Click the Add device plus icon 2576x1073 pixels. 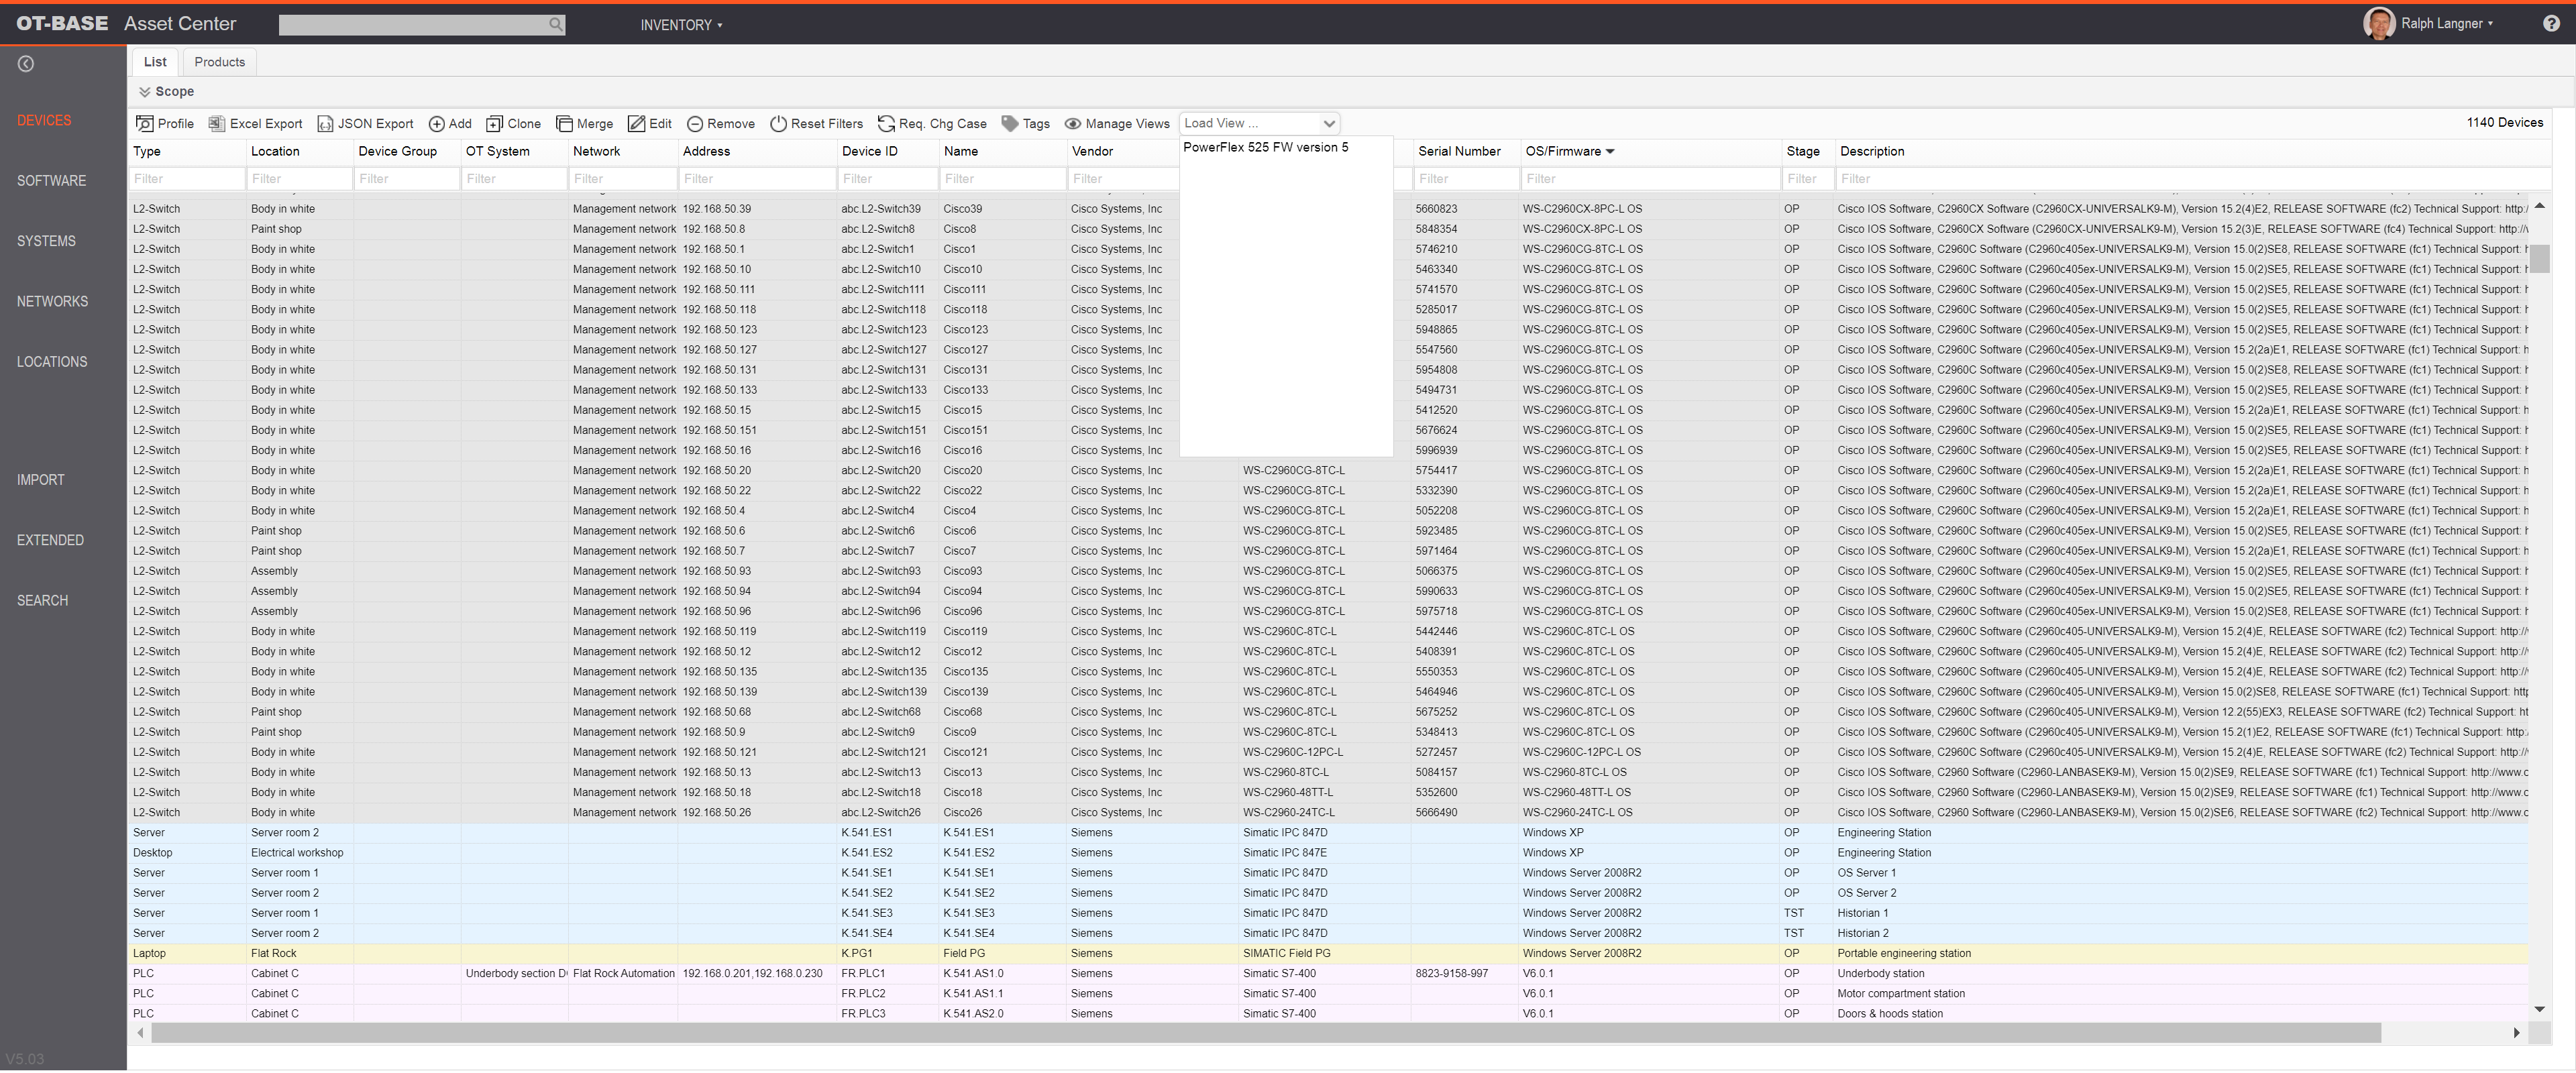[x=437, y=124]
